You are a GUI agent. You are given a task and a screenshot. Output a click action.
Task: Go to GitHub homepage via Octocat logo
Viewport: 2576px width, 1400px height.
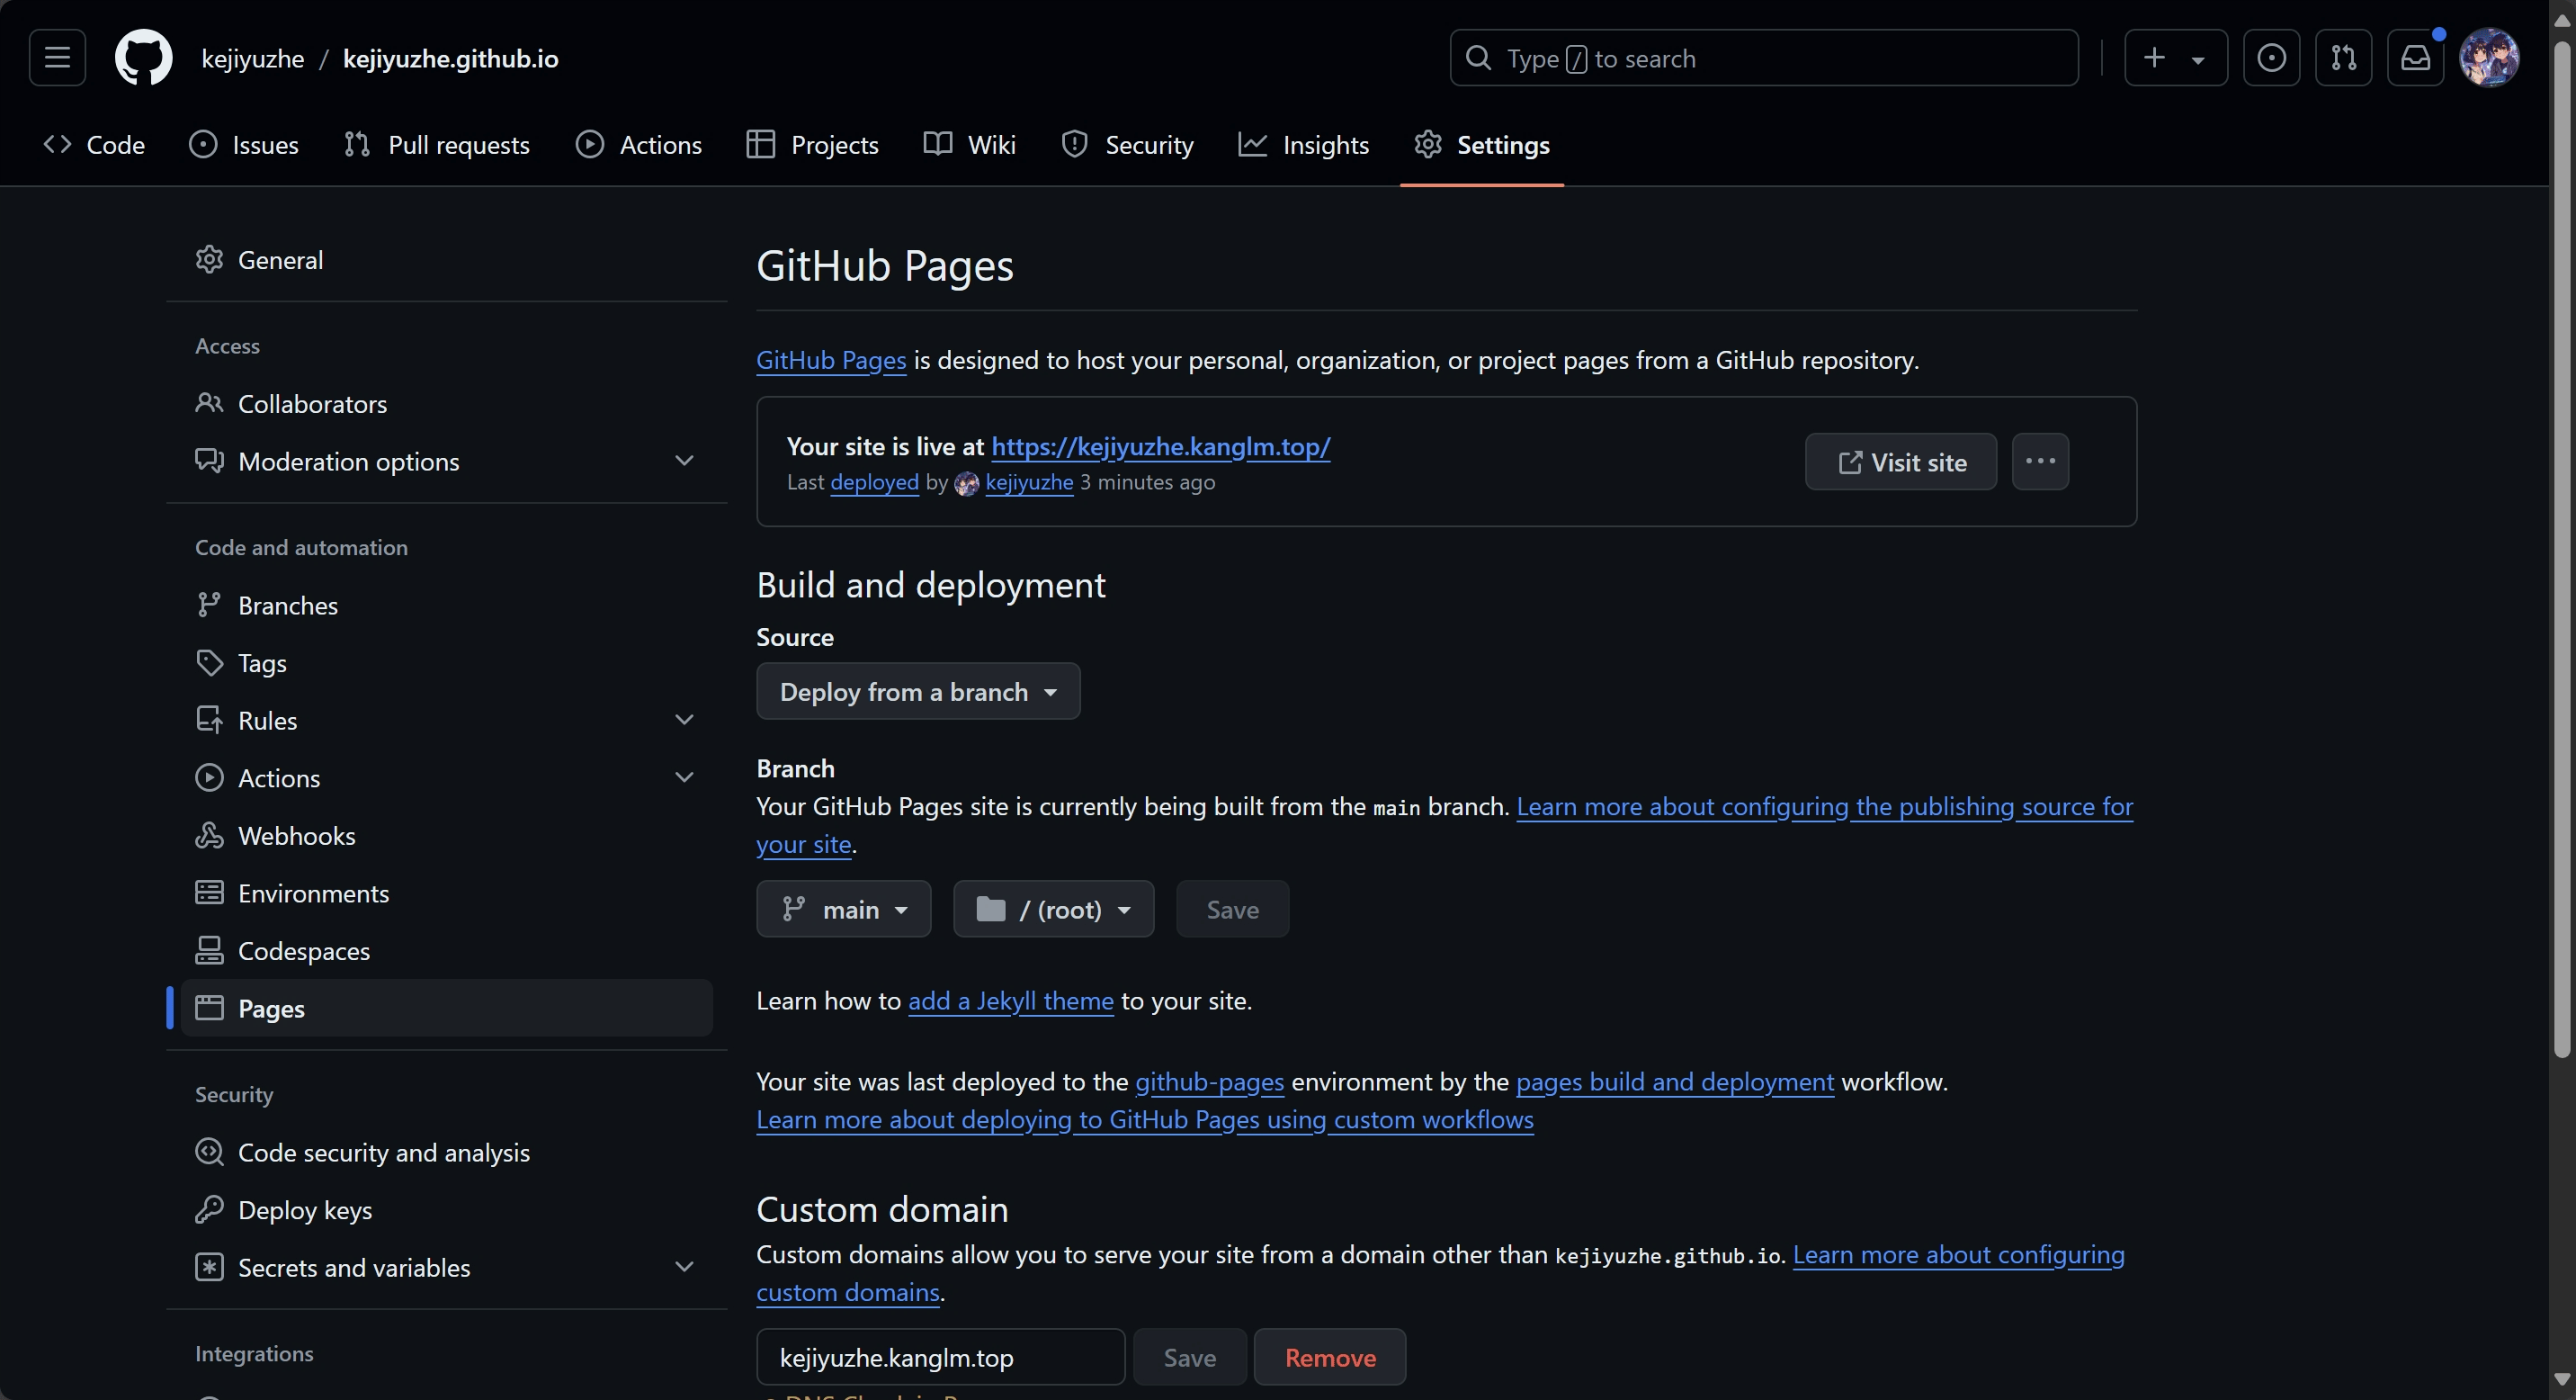[143, 58]
